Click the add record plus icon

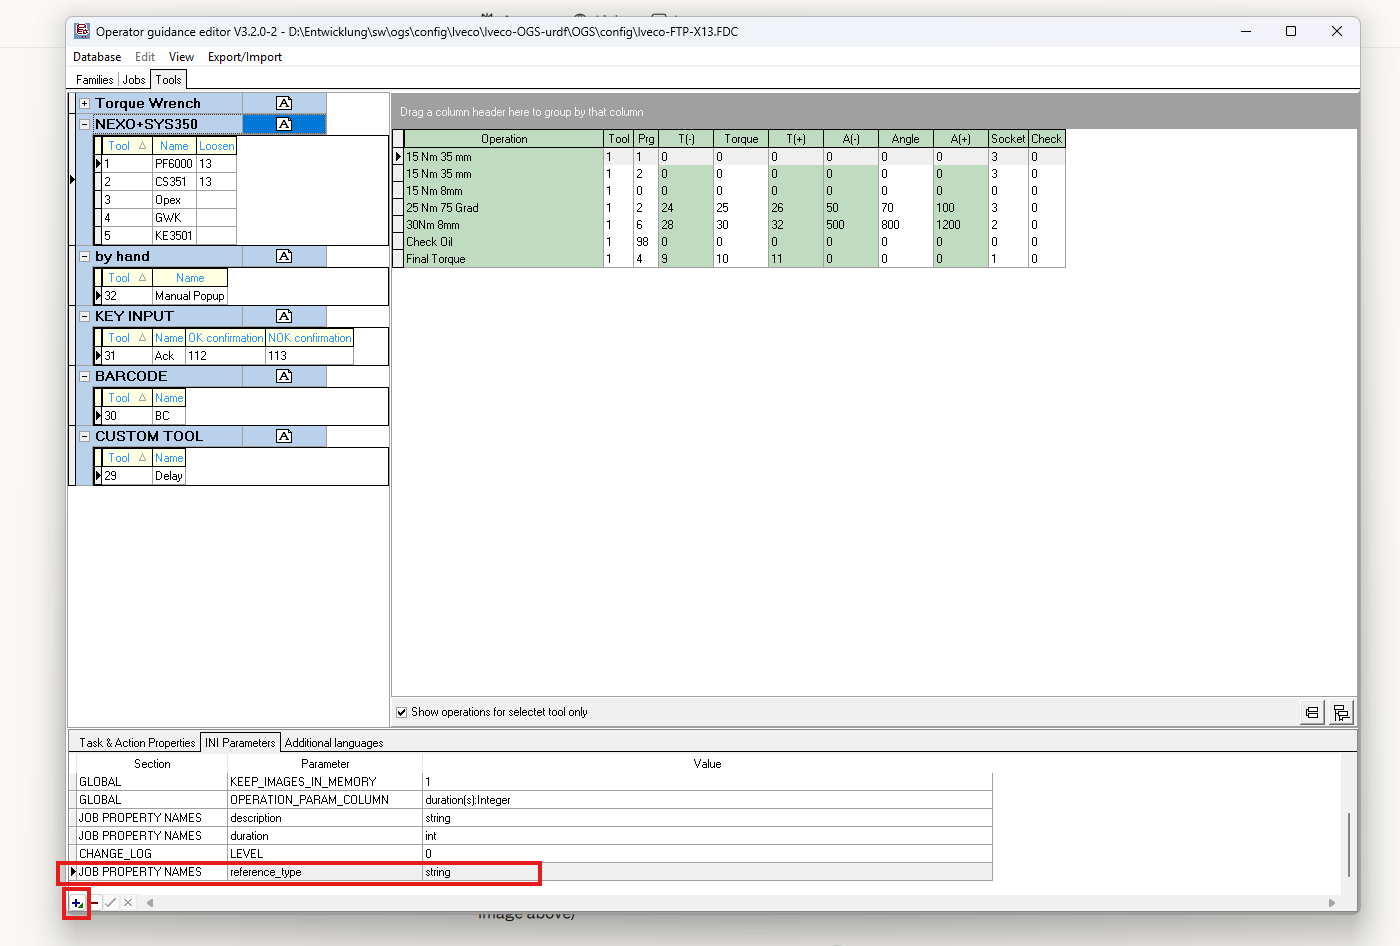(76, 903)
